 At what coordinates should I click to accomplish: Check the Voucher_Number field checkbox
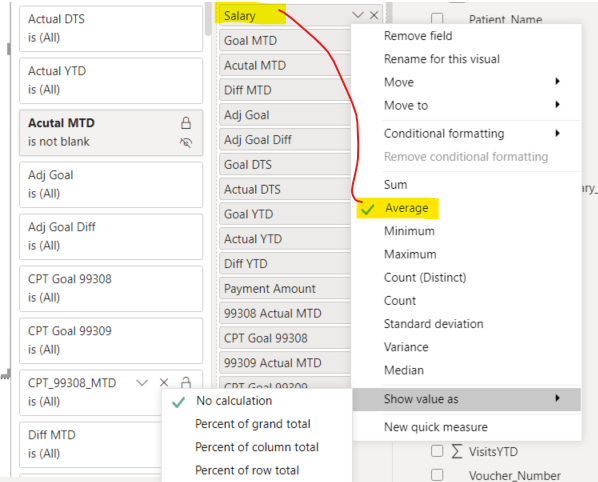[x=437, y=475]
